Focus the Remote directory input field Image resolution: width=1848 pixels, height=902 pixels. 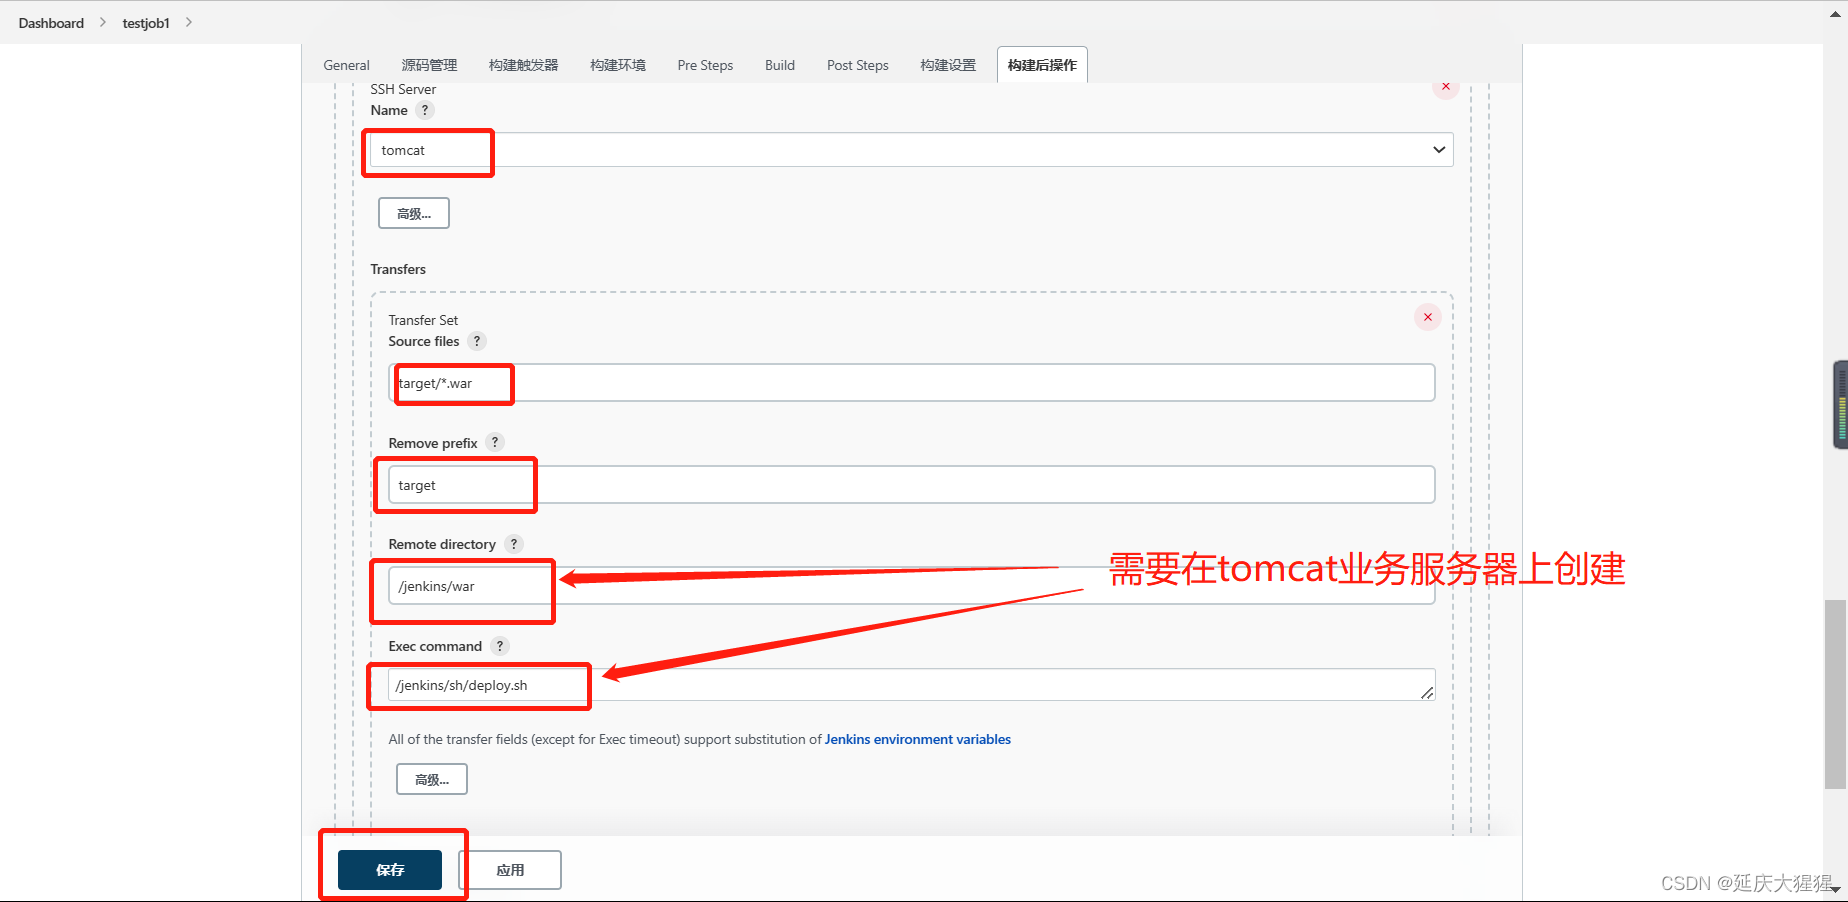tap(912, 586)
